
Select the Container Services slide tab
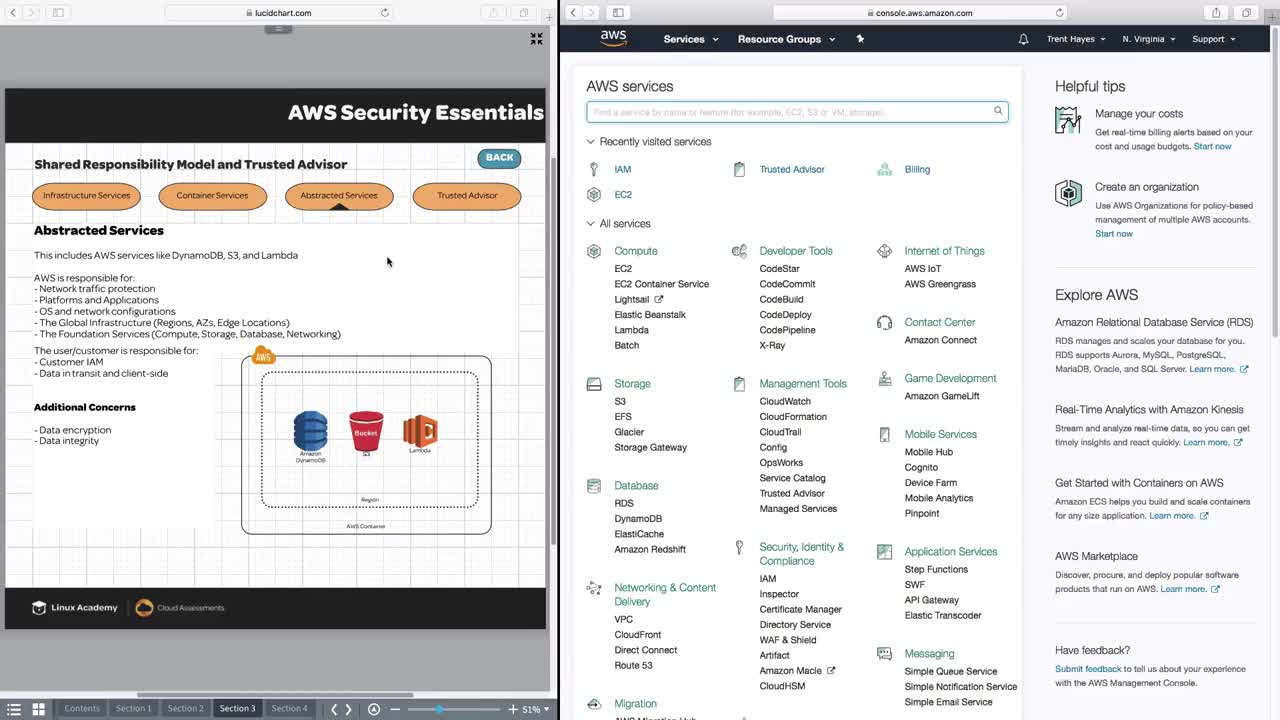click(212, 195)
